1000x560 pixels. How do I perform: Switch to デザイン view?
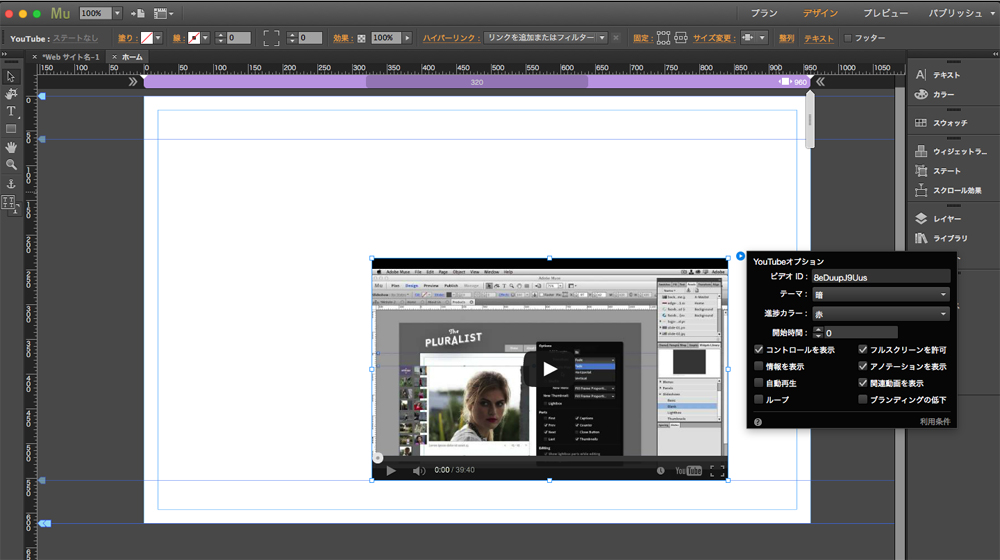(x=820, y=13)
